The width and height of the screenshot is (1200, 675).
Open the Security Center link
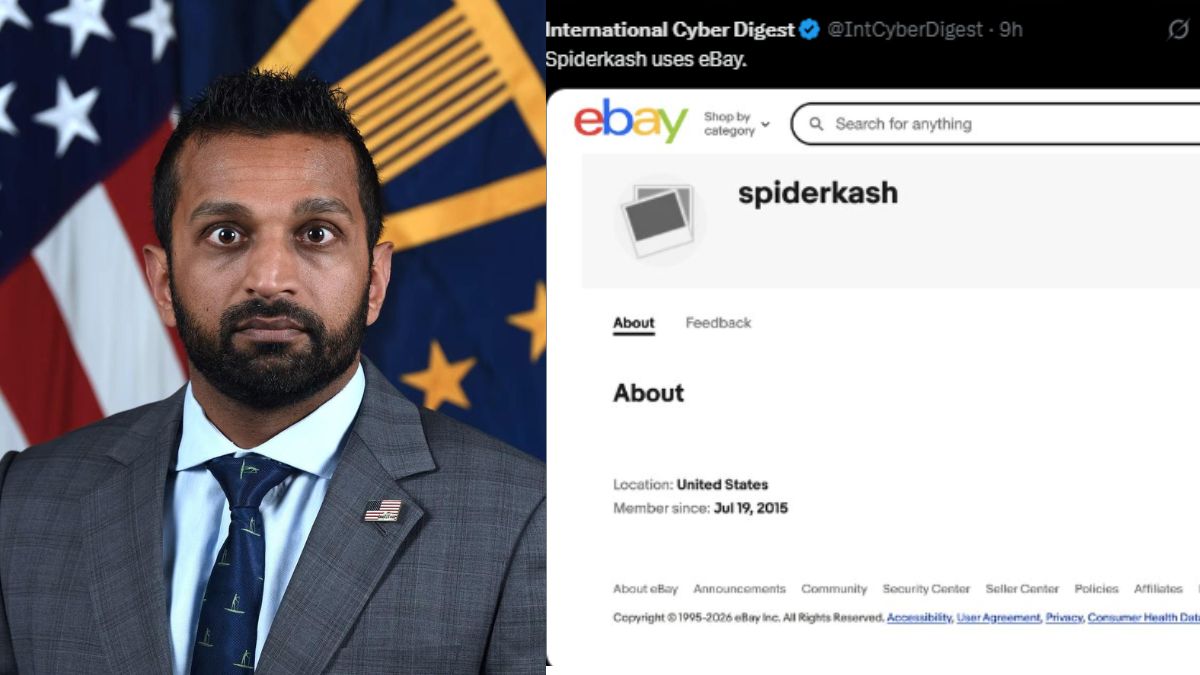(x=926, y=589)
